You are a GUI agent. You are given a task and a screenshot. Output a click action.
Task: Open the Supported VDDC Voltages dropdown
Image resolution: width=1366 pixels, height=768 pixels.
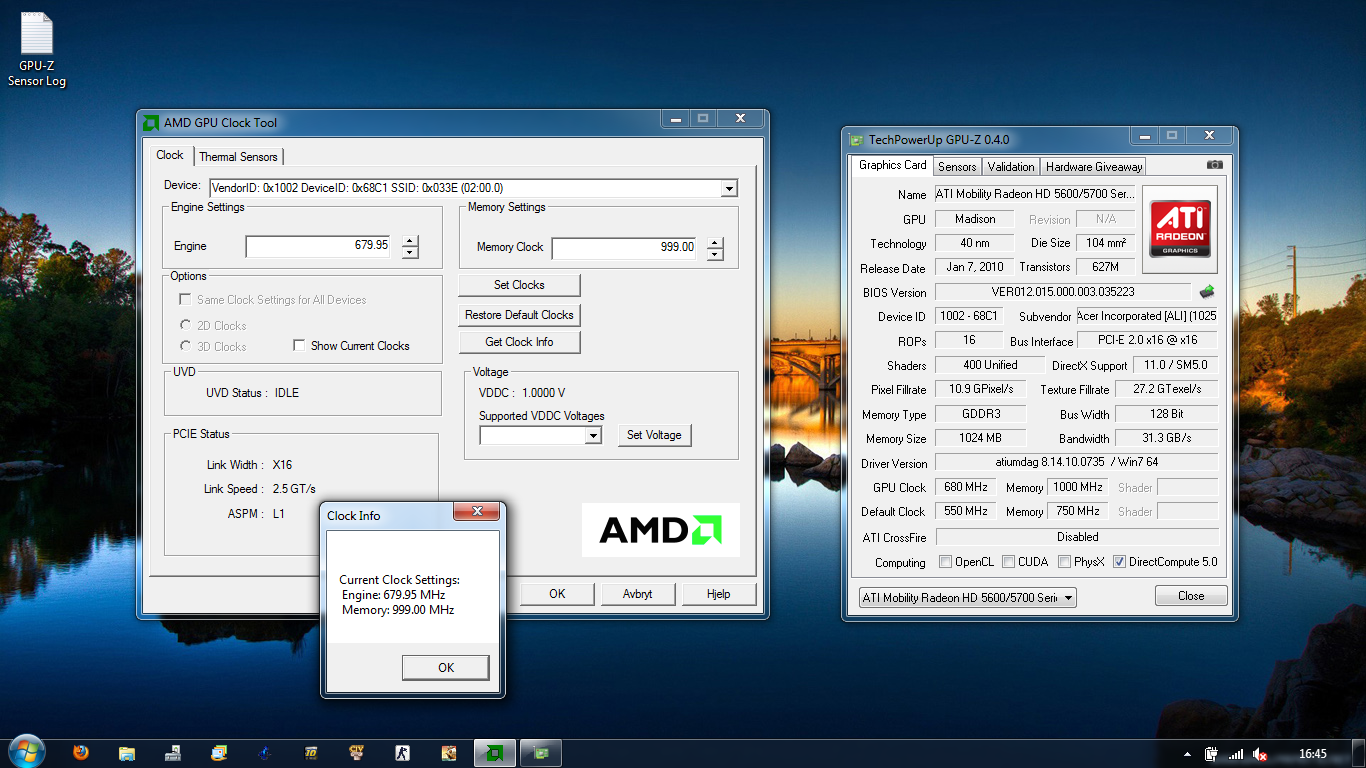pos(593,435)
